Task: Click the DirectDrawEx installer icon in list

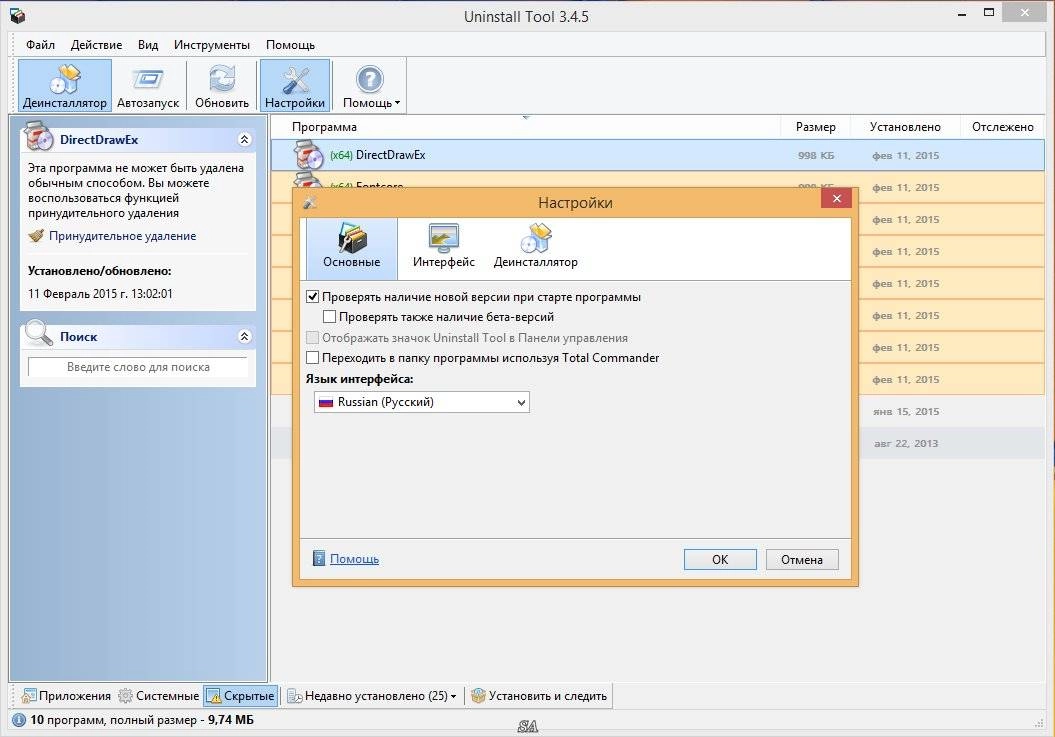Action: click(x=309, y=155)
